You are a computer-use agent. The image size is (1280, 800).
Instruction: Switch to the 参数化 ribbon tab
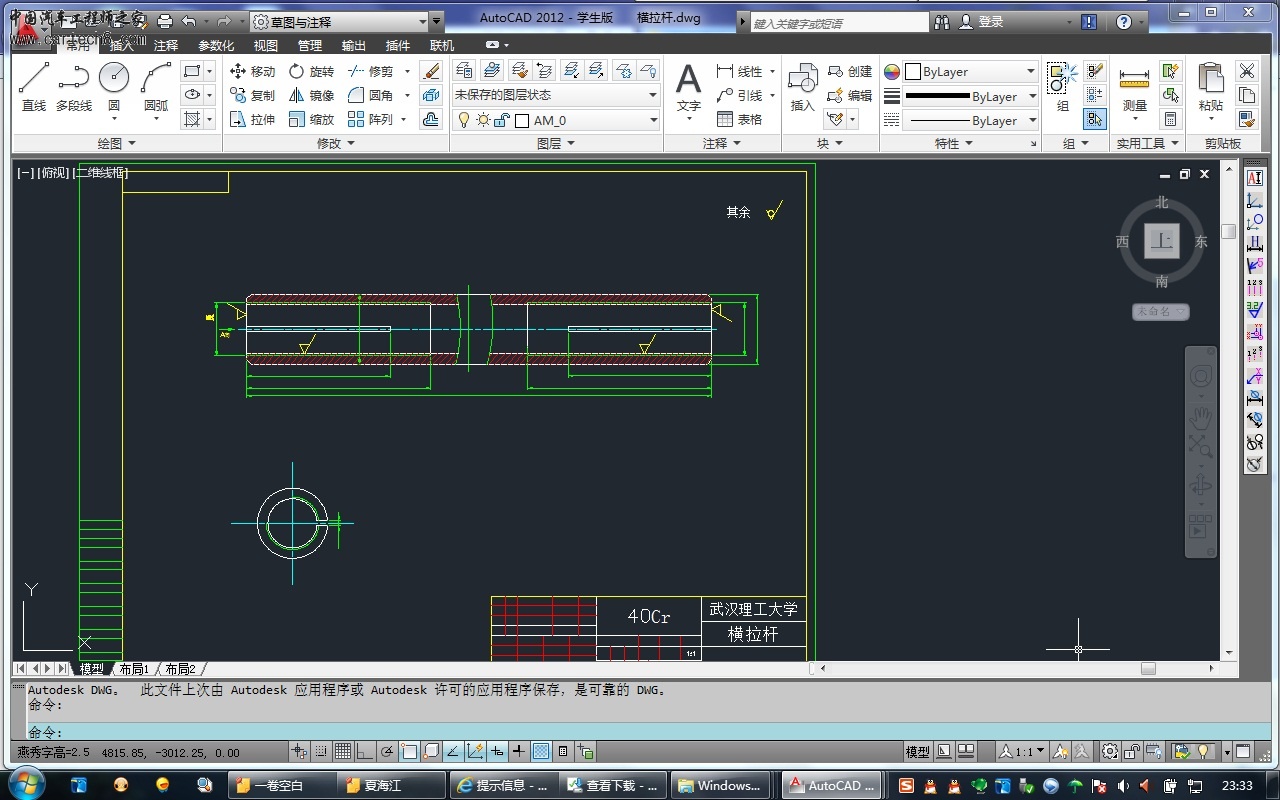[216, 45]
